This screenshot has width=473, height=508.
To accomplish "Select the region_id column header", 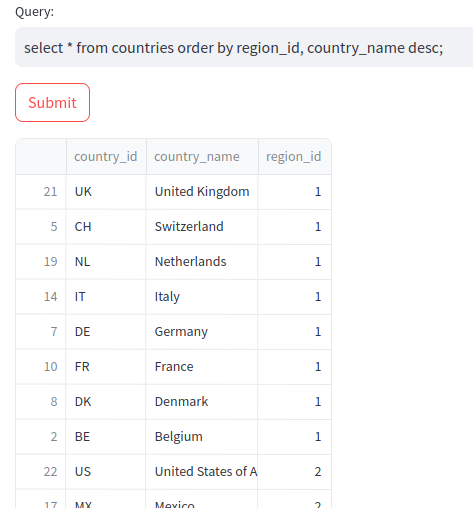I will pyautogui.click(x=295, y=156).
